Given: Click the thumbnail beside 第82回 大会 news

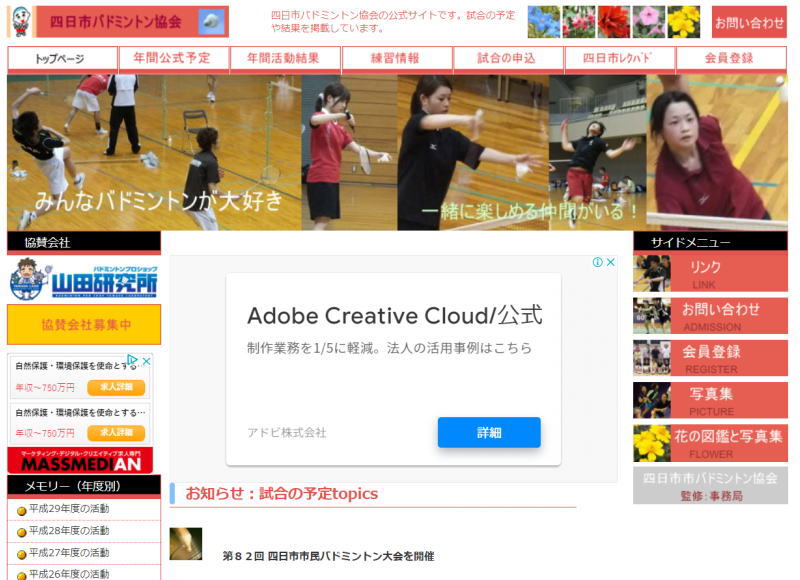Looking at the screenshot, I should coord(186,544).
